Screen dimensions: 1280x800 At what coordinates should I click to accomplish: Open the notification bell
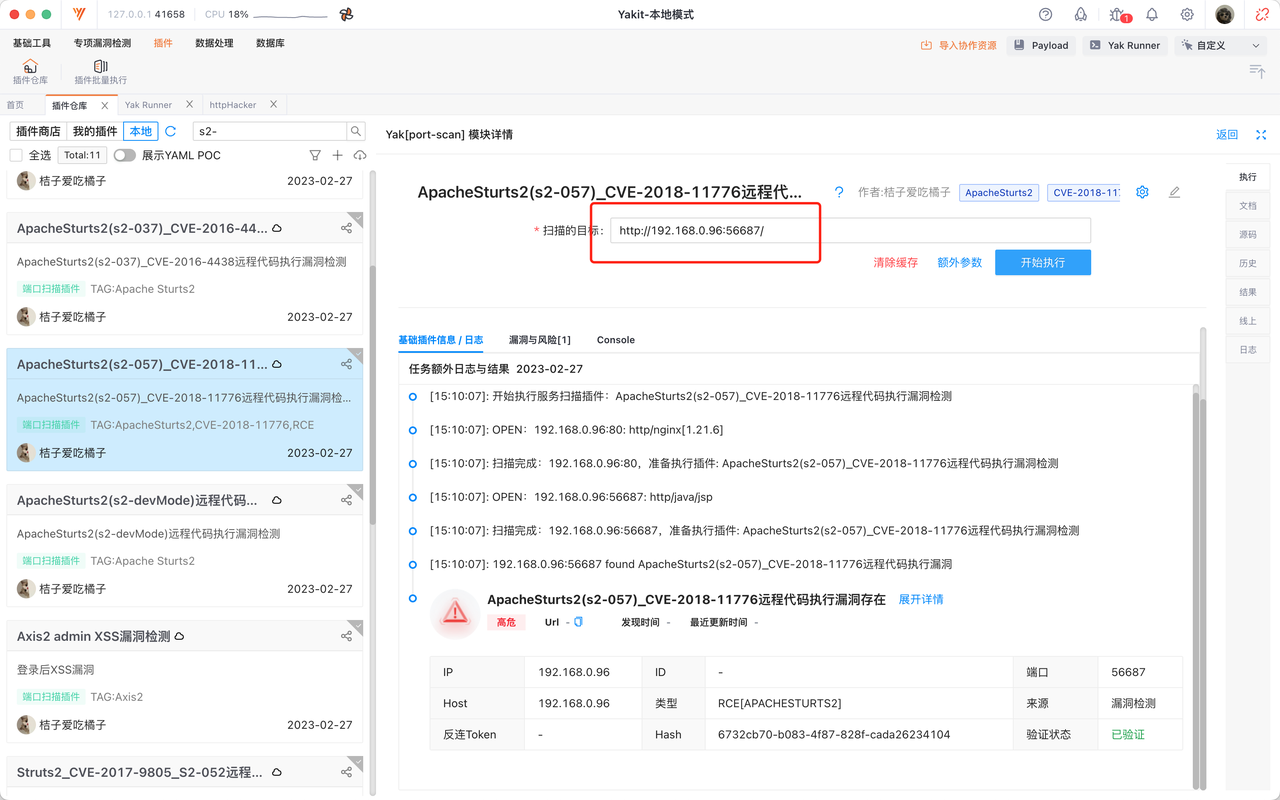click(1152, 15)
